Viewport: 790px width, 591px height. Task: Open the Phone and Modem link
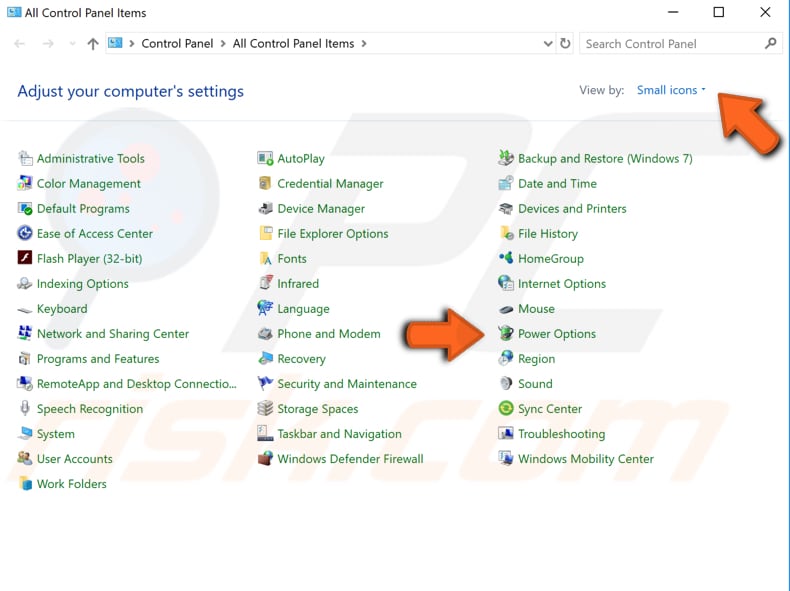click(328, 334)
